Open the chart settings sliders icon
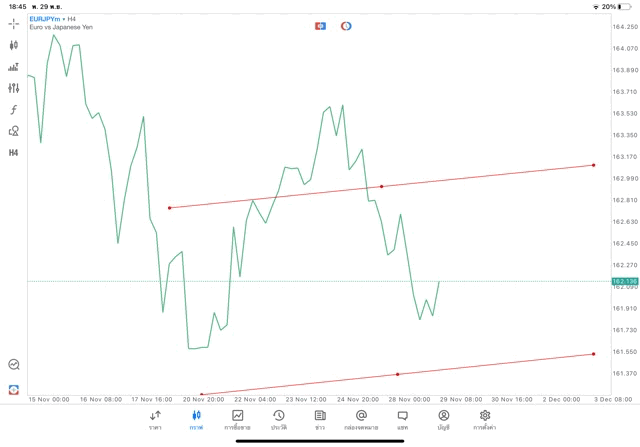 click(x=13, y=88)
